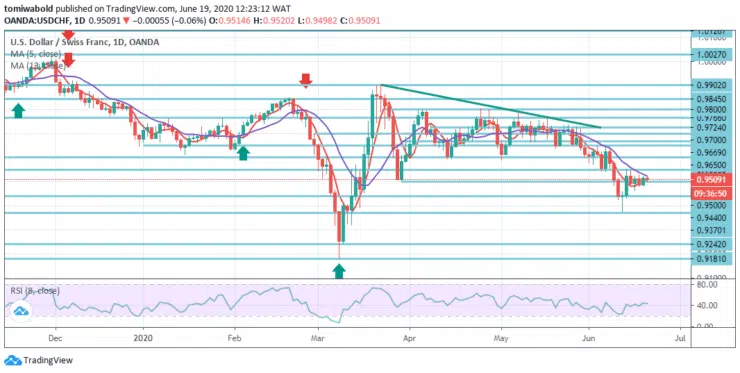Select the MA (5, close) indicator label

36,54
